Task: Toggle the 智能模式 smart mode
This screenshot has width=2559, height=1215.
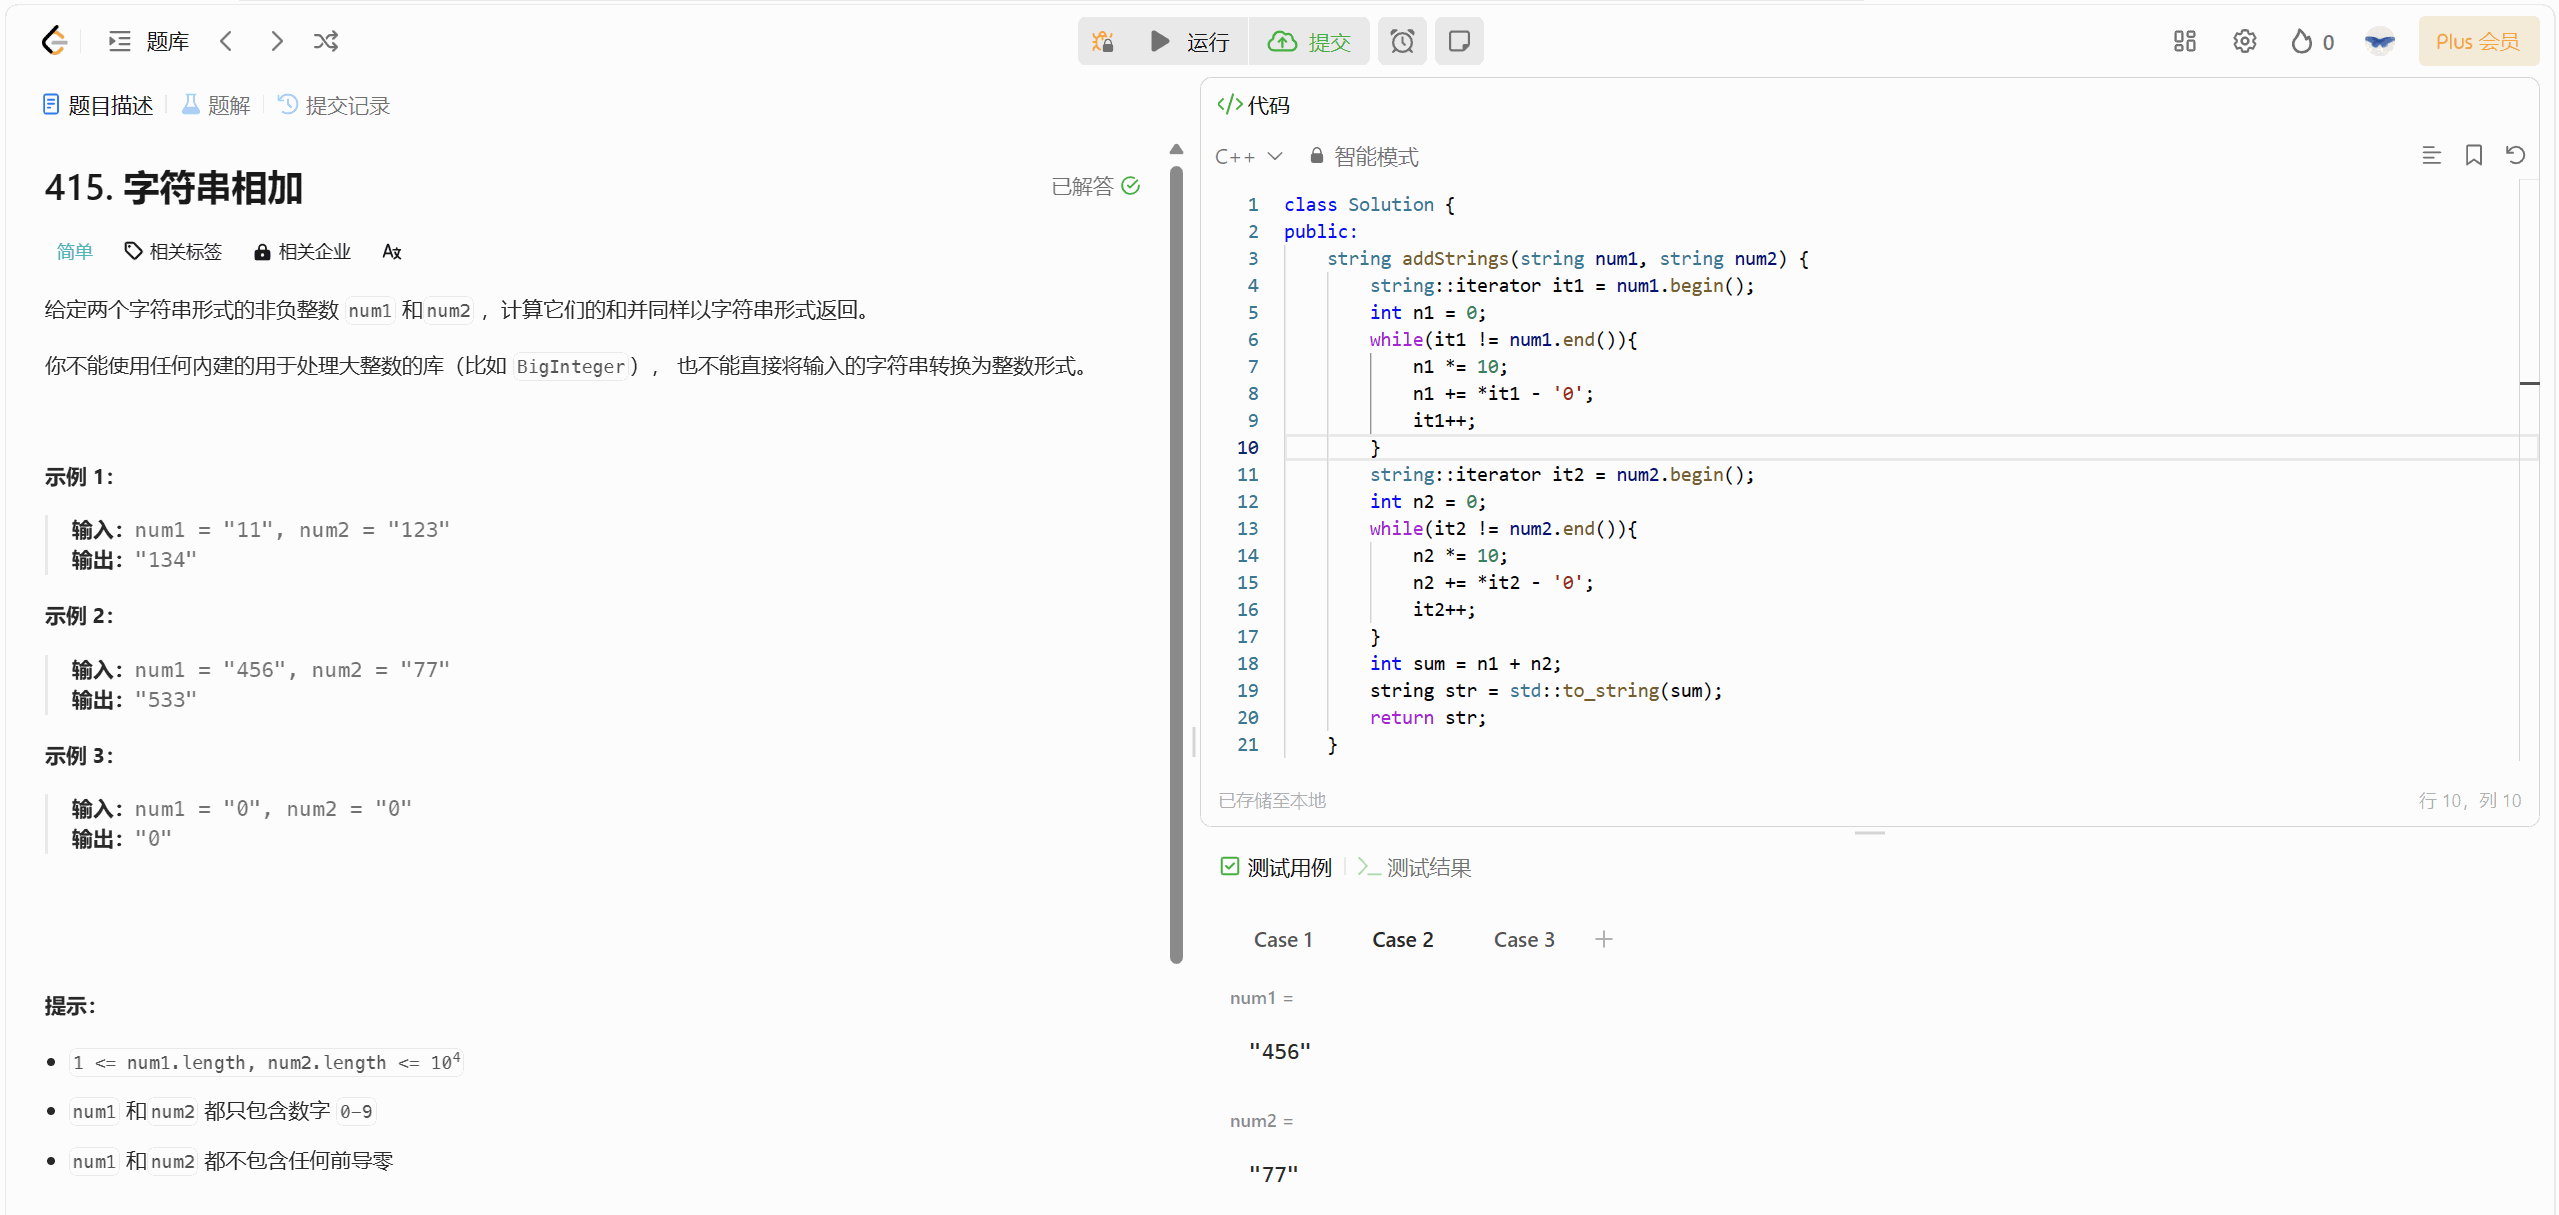Action: (1364, 156)
